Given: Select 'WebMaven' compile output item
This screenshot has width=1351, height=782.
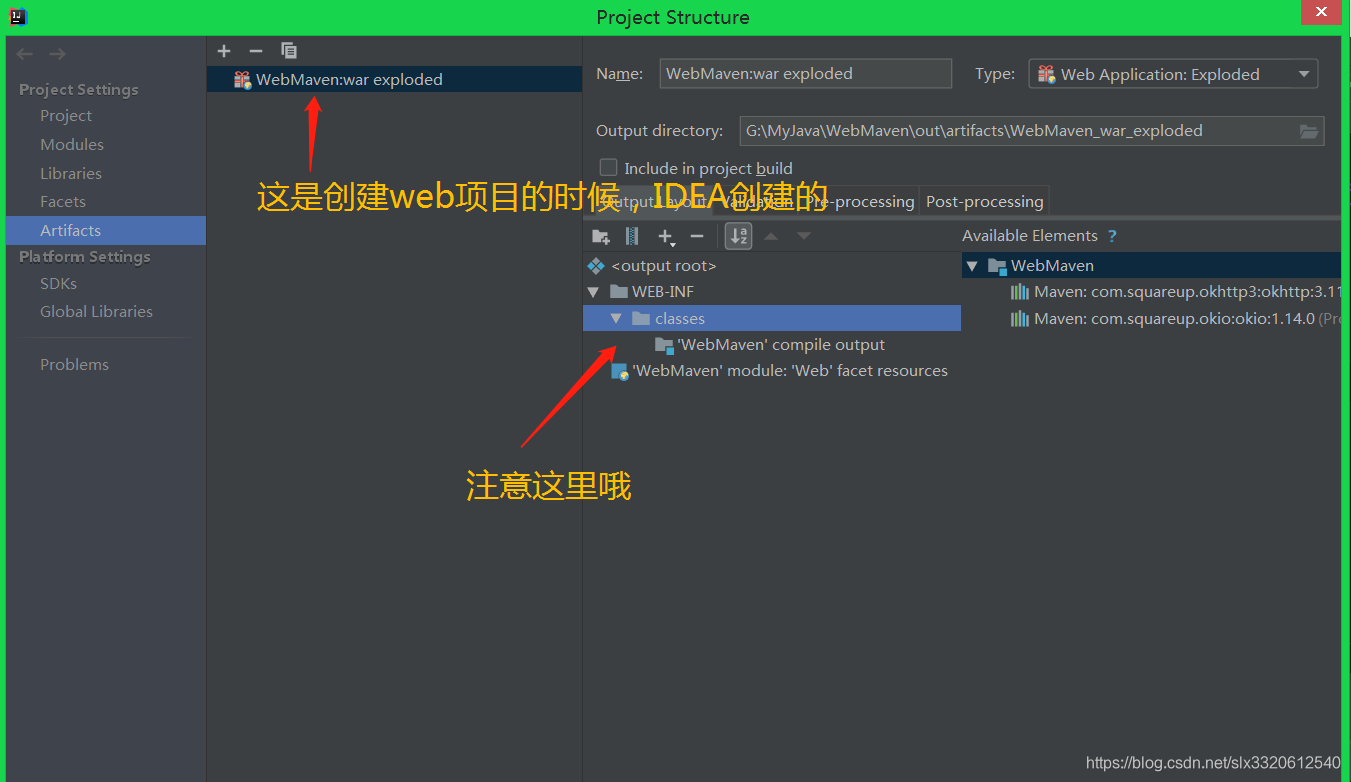Looking at the screenshot, I should [x=781, y=345].
